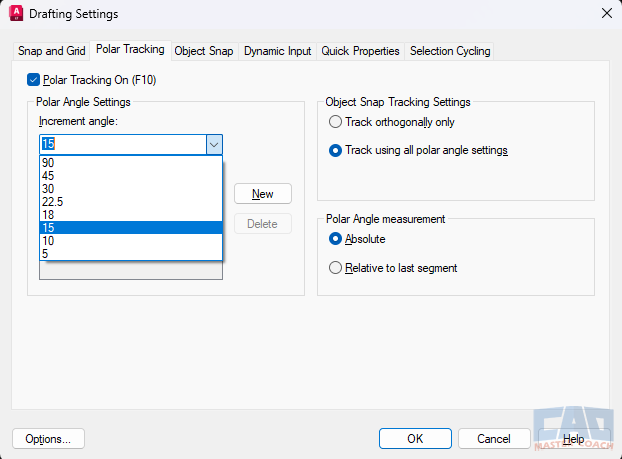Choose 10 from the increment angle list
622x459 pixels.
(131, 241)
